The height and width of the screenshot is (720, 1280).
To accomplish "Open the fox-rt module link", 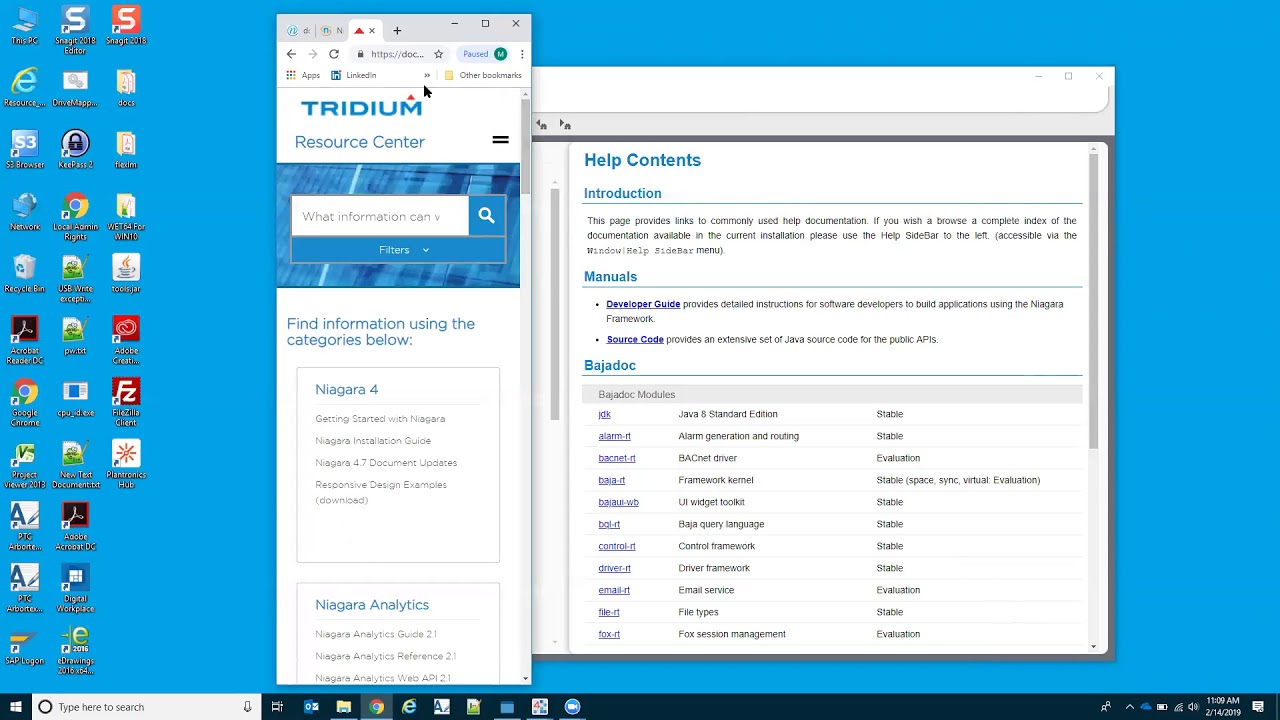I will (x=609, y=634).
